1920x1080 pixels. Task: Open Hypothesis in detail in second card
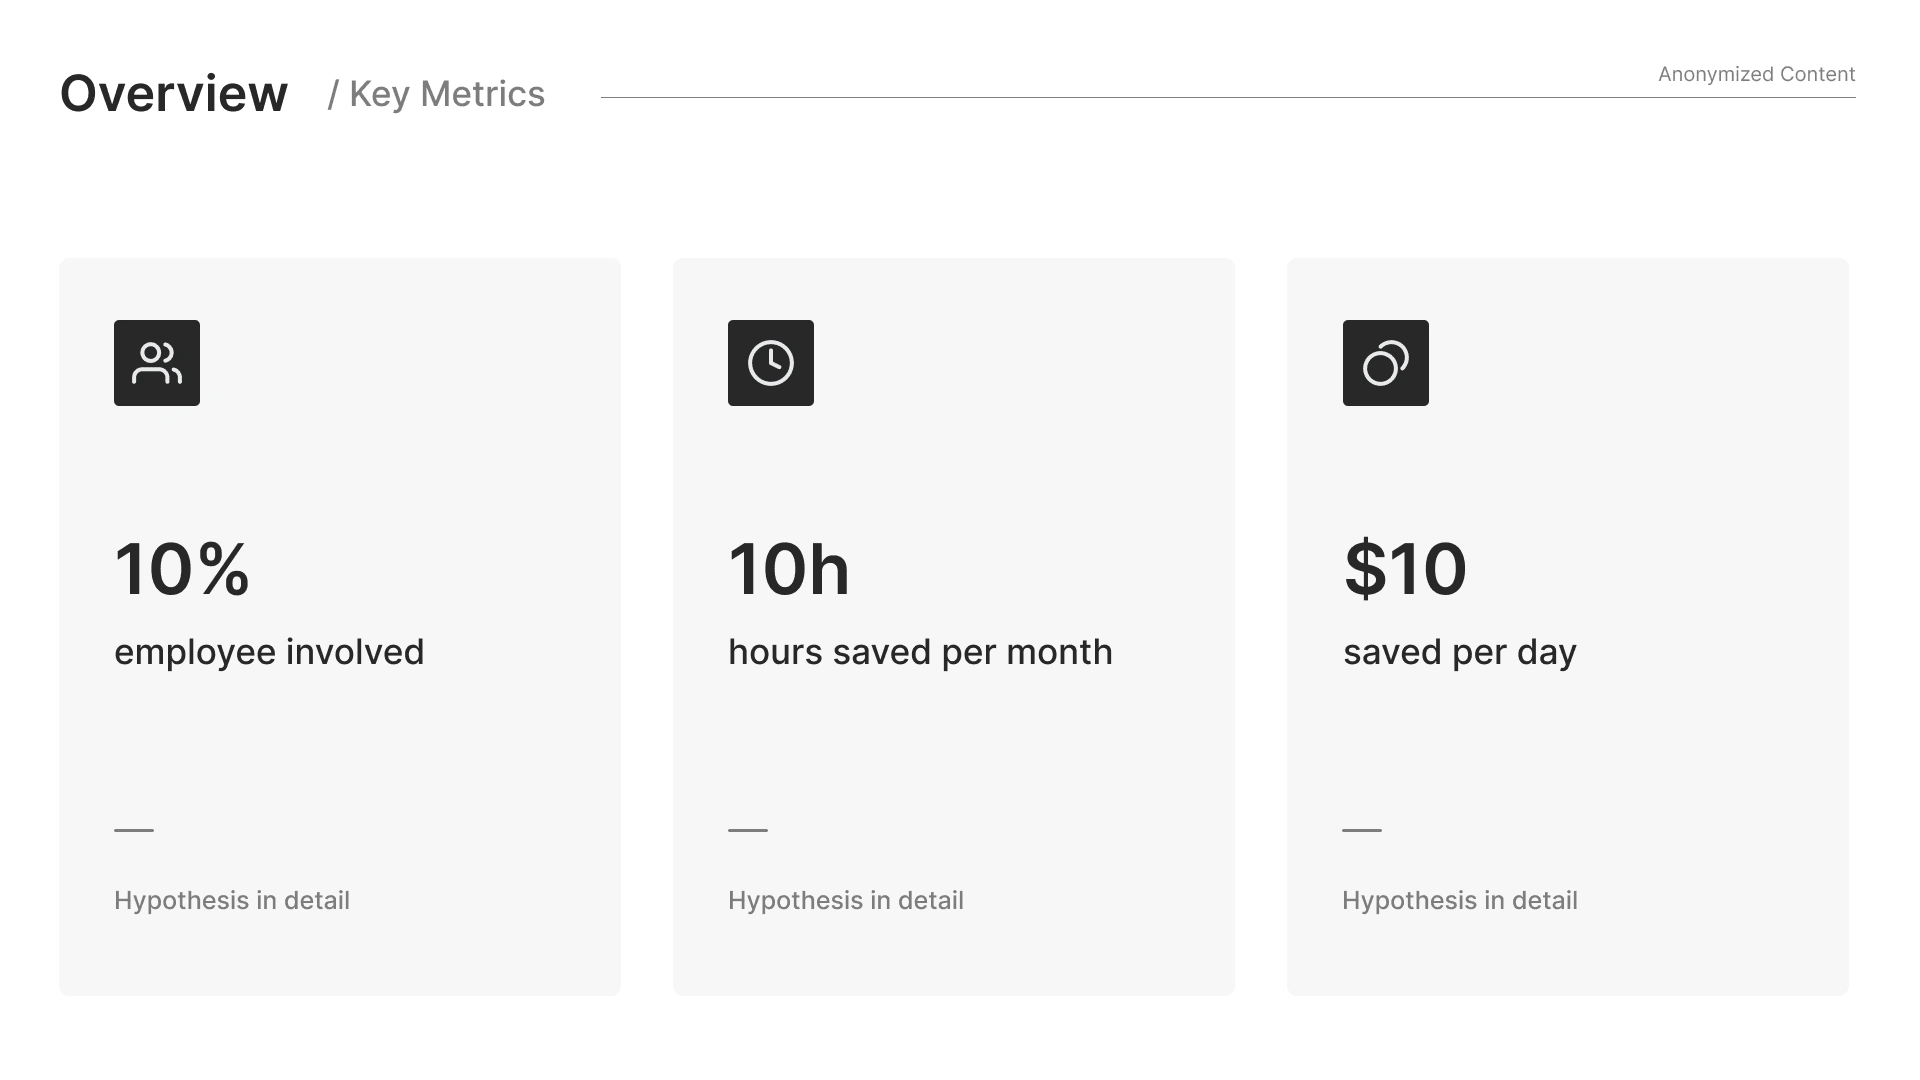click(846, 900)
